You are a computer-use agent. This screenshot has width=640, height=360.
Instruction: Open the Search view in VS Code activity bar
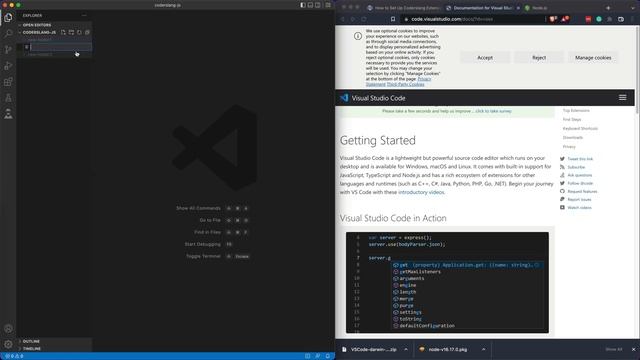pyautogui.click(x=8, y=33)
